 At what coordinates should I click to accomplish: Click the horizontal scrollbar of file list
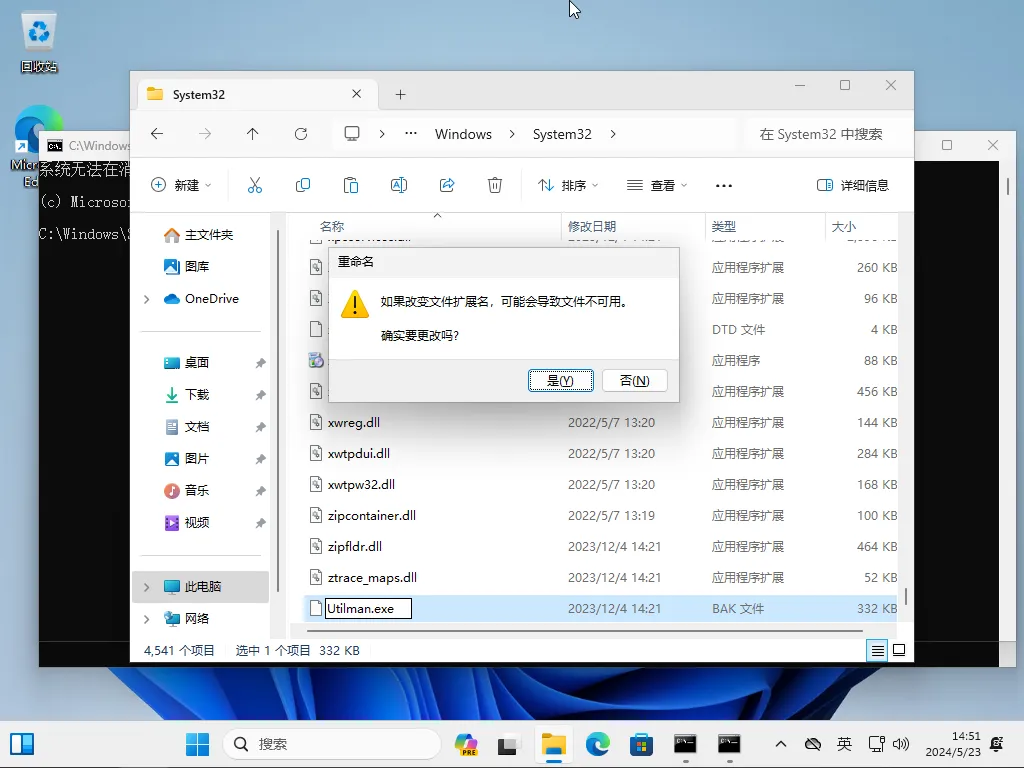point(584,631)
